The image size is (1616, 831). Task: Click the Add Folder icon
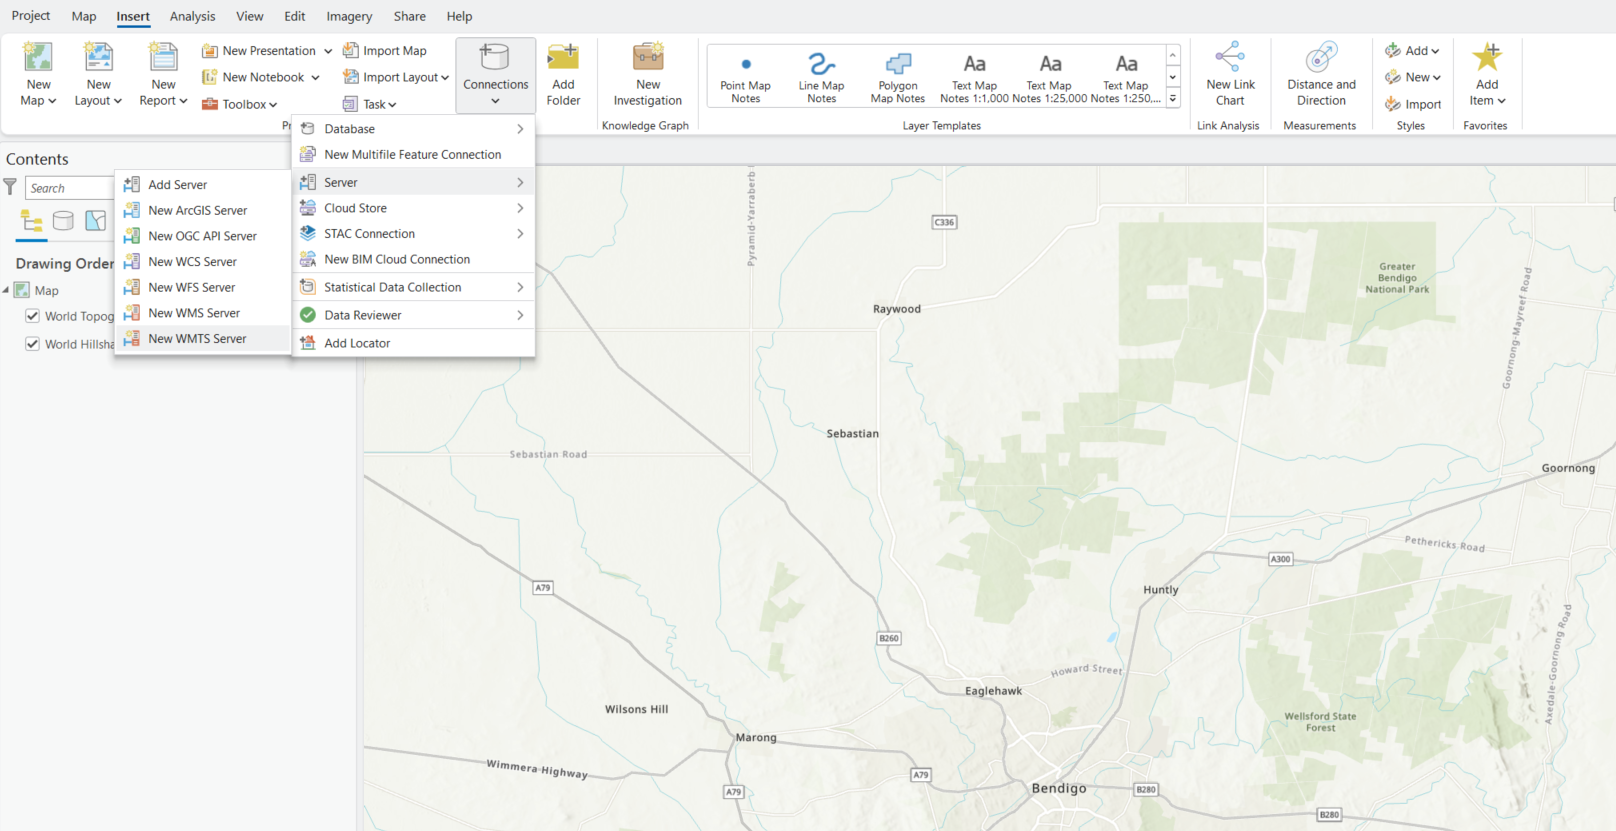coord(563,57)
